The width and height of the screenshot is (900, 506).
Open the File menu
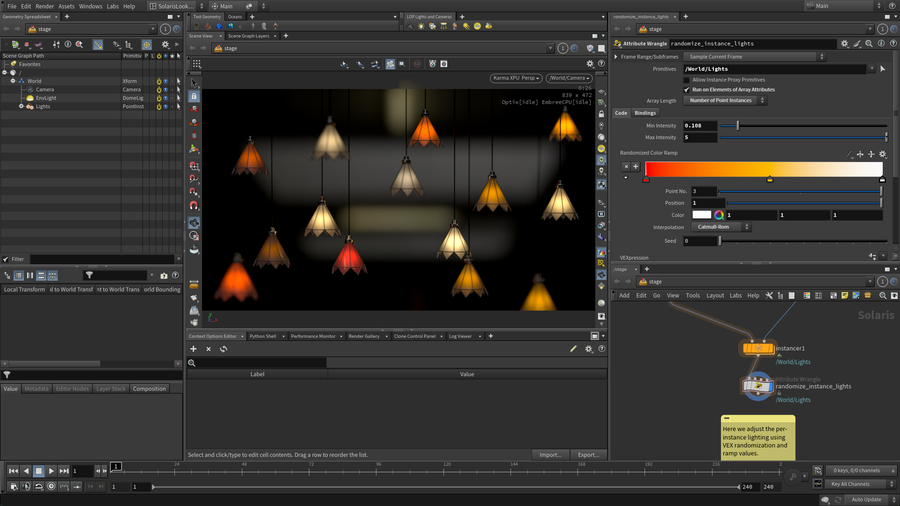(11, 6)
